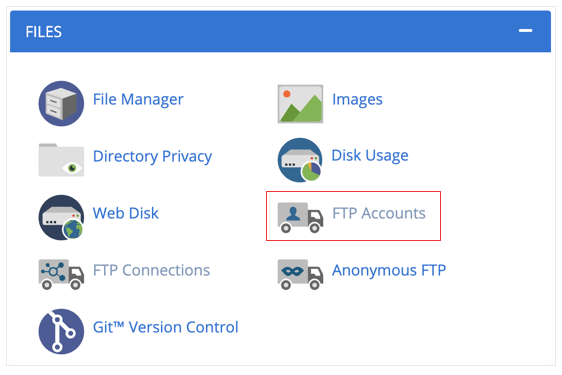
Task: Open the Disk Usage pie chart icon
Action: (x=300, y=160)
